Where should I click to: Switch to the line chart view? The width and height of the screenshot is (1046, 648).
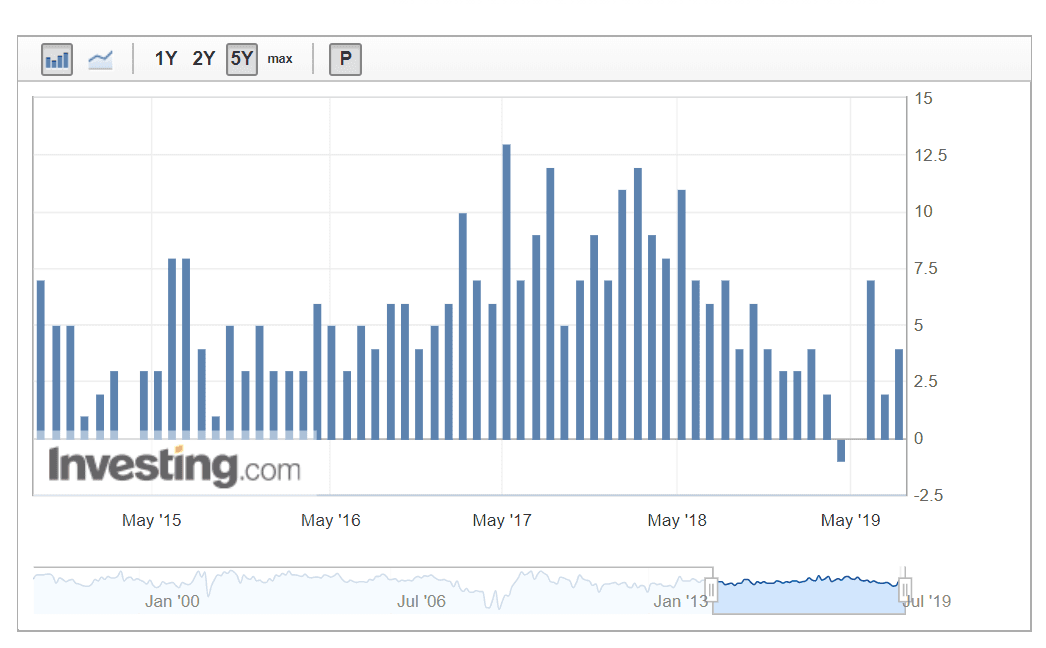click(100, 60)
